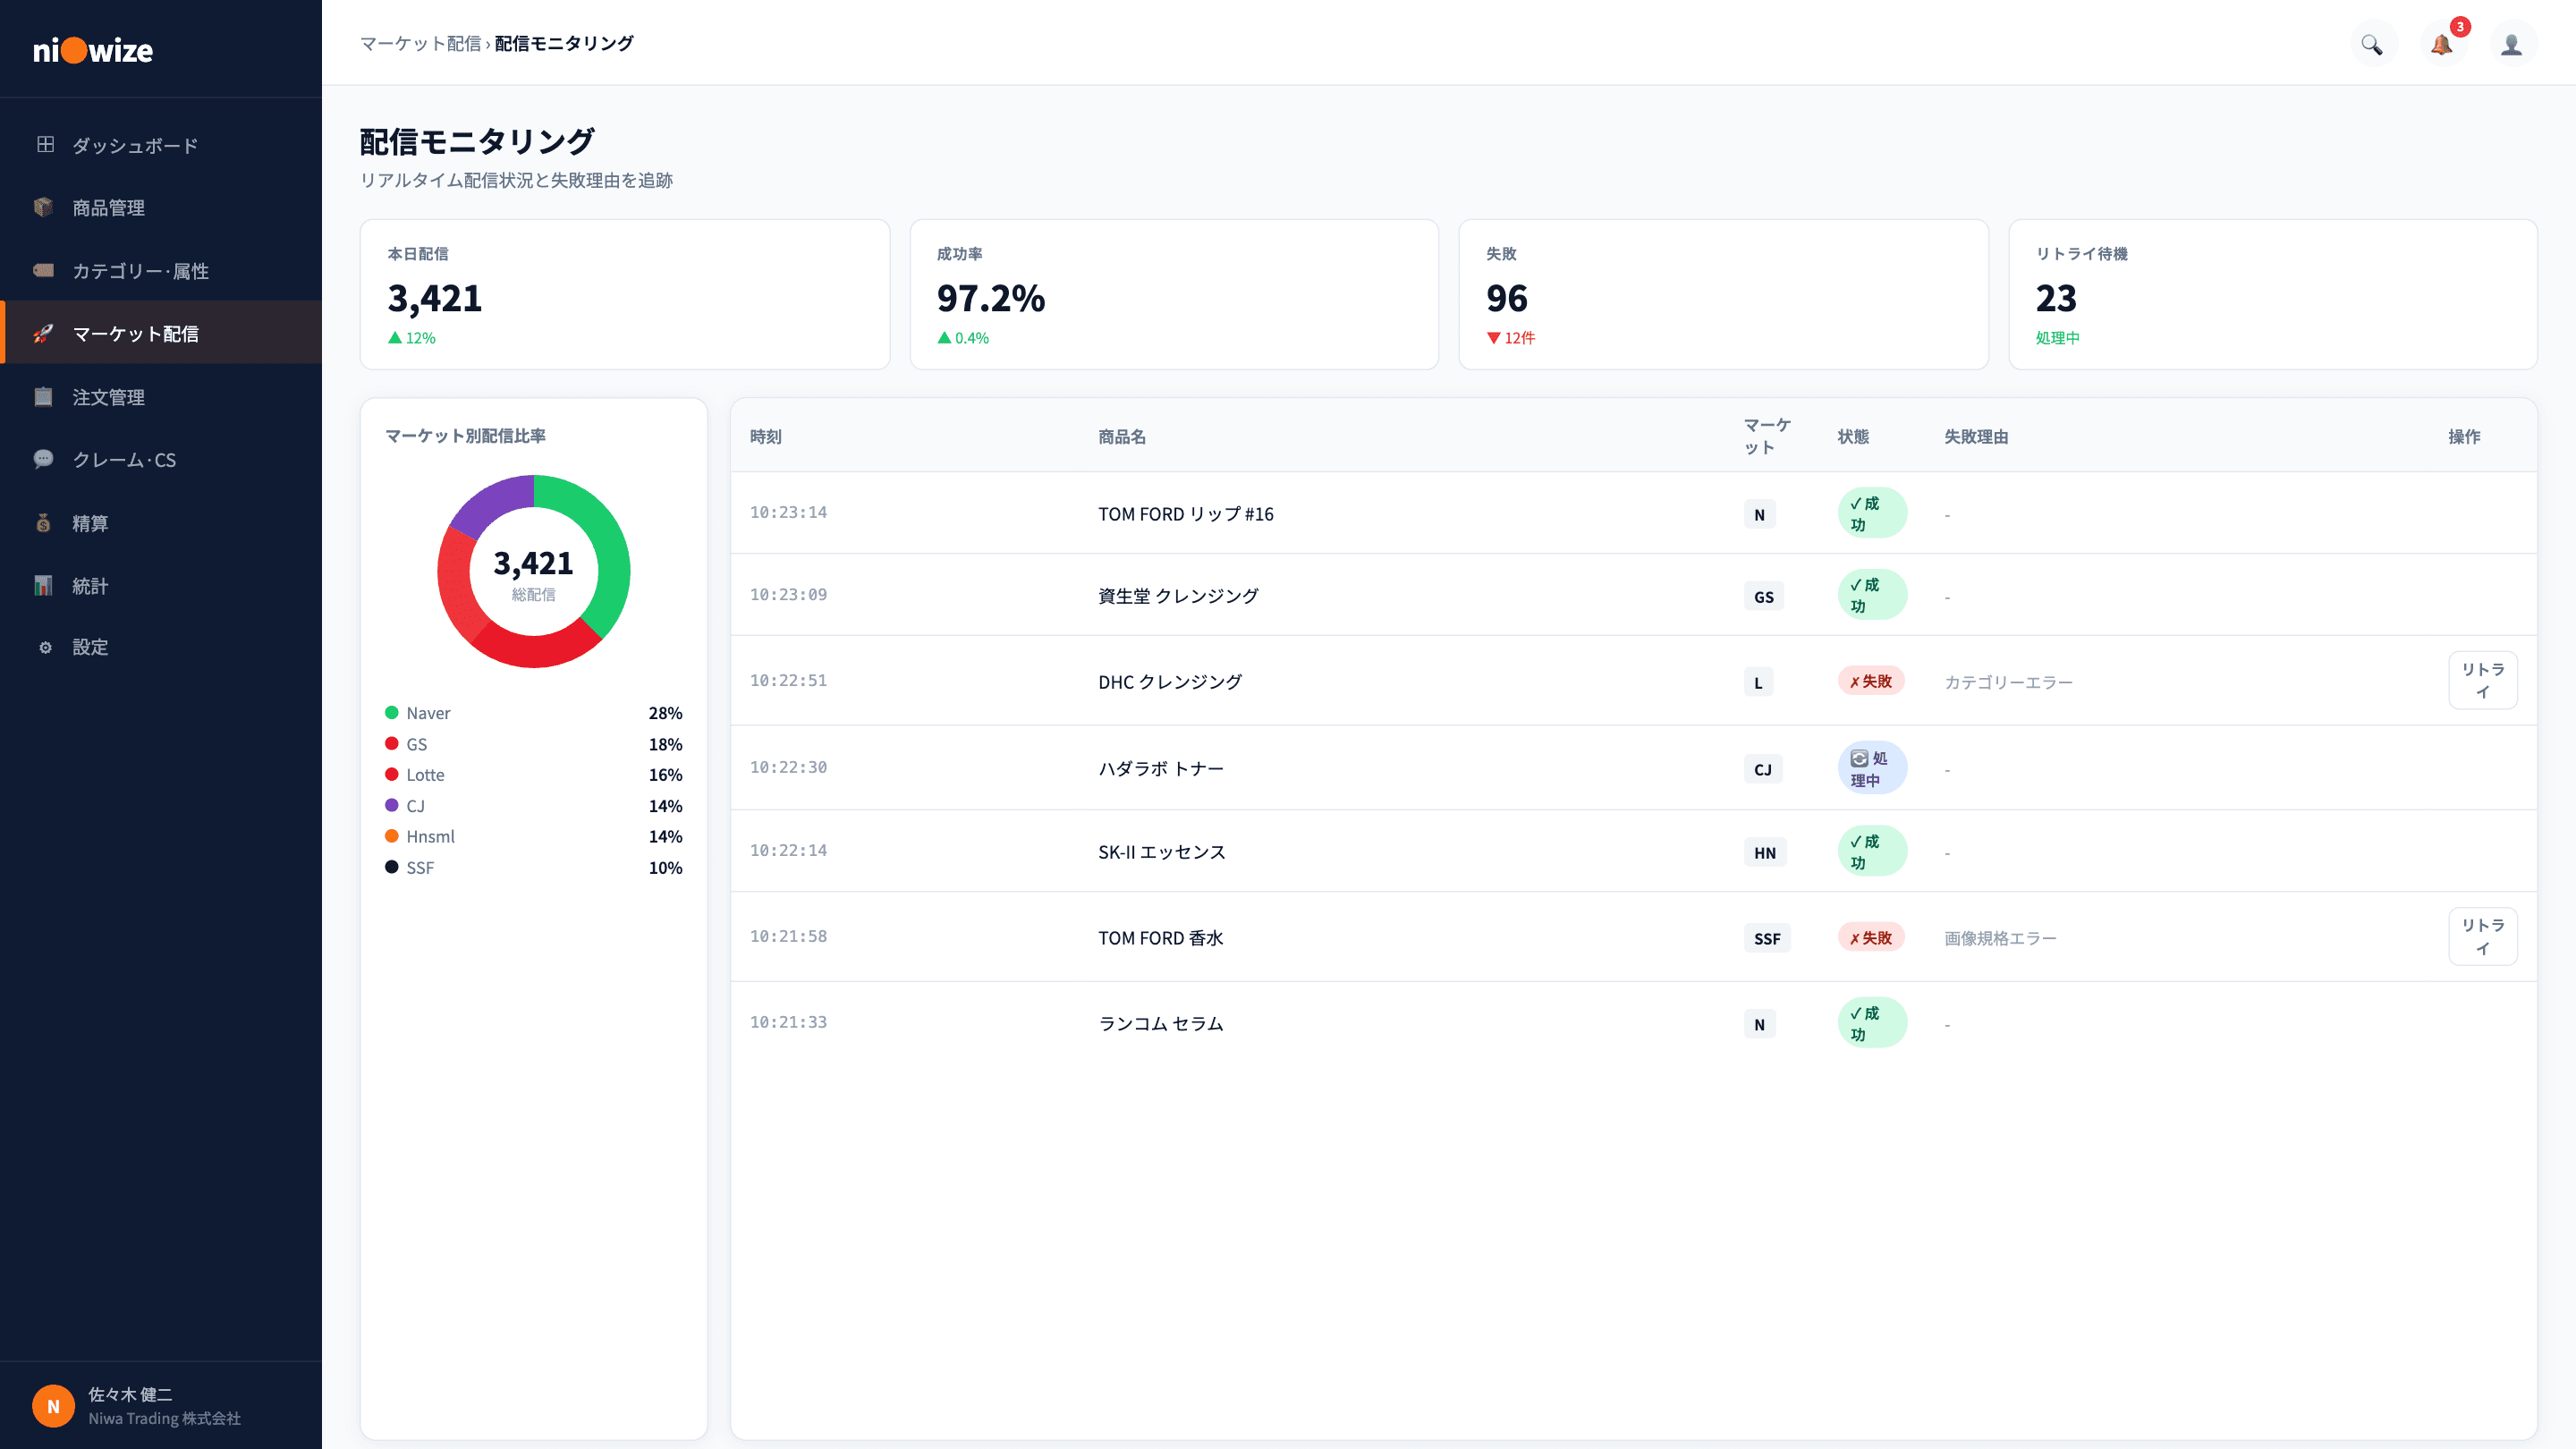The width and height of the screenshot is (2576, 1449).
Task: Open notifications bell with 3 badge
Action: pos(2442,44)
